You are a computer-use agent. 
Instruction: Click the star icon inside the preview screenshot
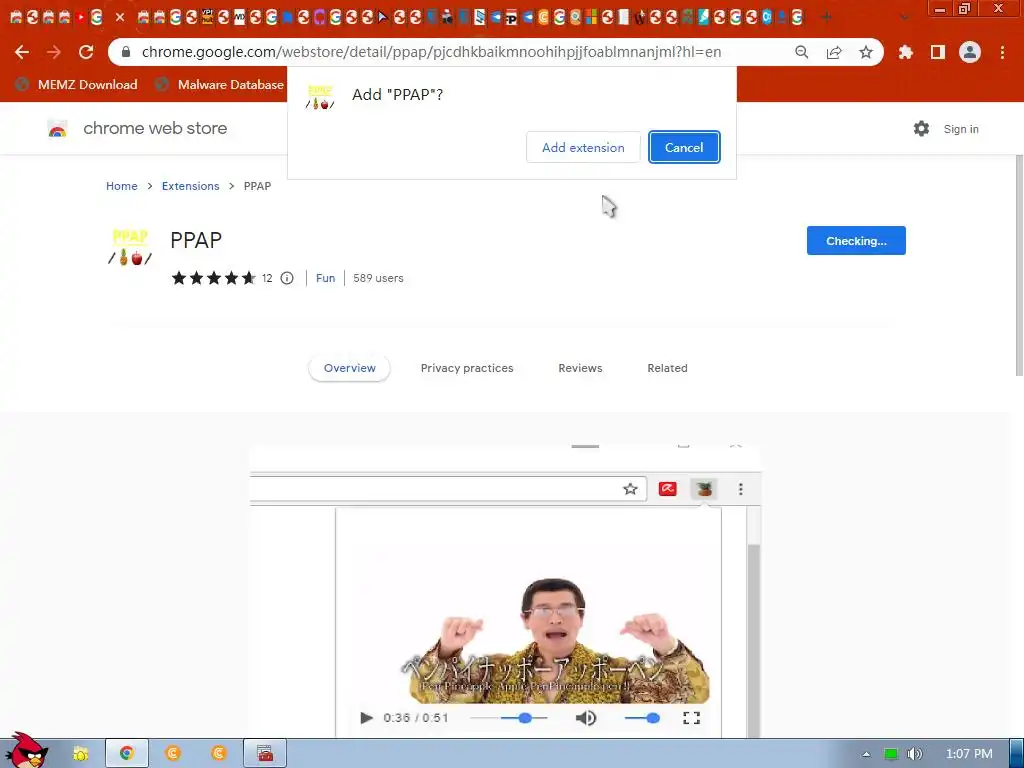click(630, 488)
